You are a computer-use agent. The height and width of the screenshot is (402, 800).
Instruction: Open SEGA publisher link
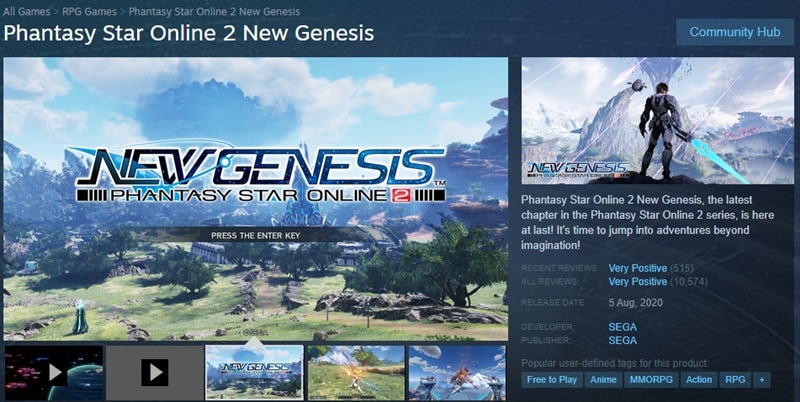(x=622, y=340)
